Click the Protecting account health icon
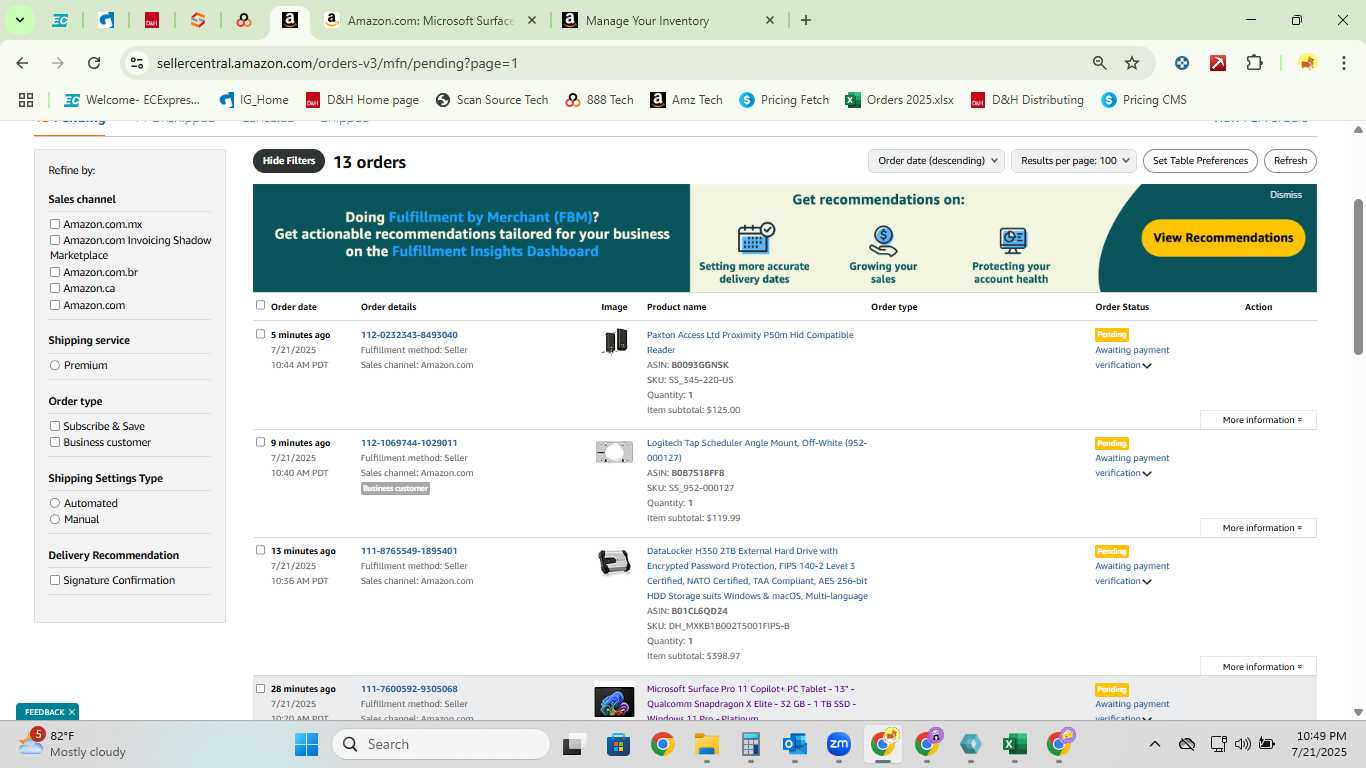Image resolution: width=1366 pixels, height=768 pixels. (x=1012, y=240)
